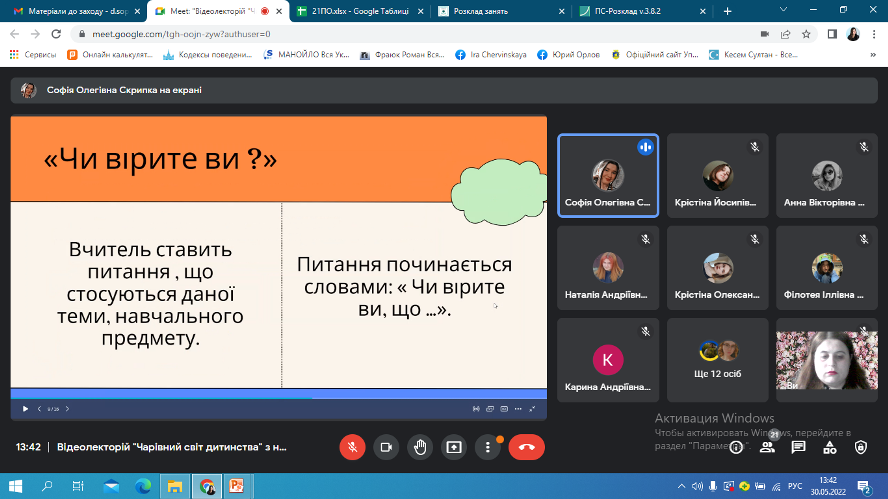The height and width of the screenshot is (499, 888).
Task: Open the activities panel icon
Action: click(830, 447)
